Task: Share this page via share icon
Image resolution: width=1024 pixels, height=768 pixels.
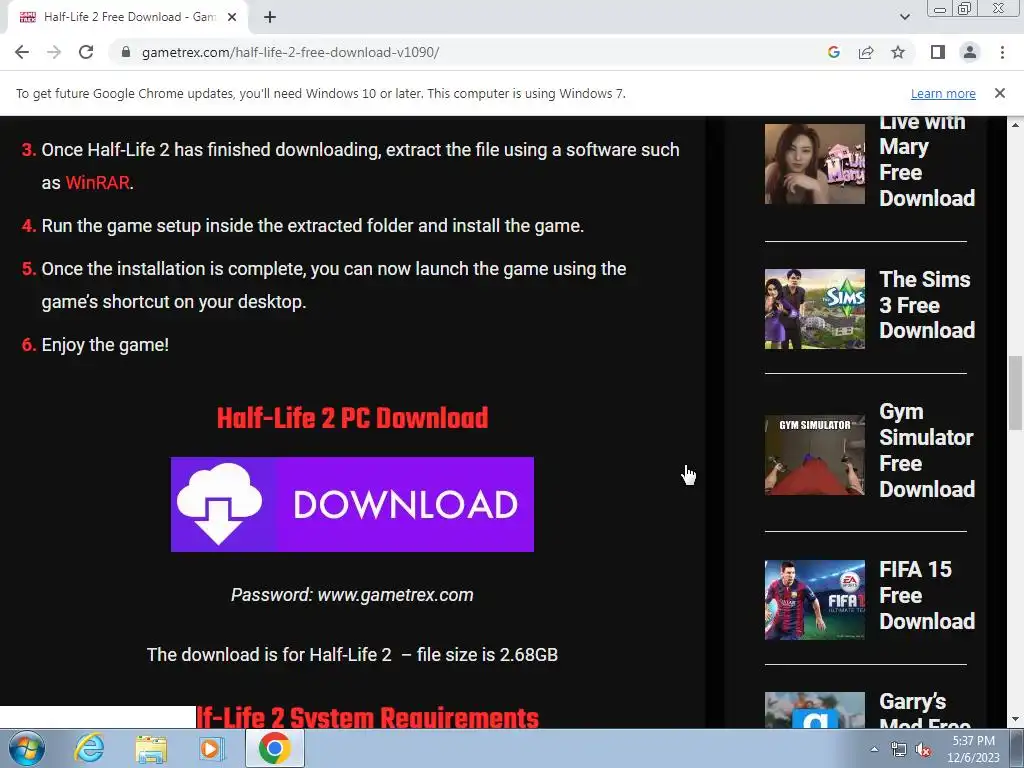Action: coord(866,52)
